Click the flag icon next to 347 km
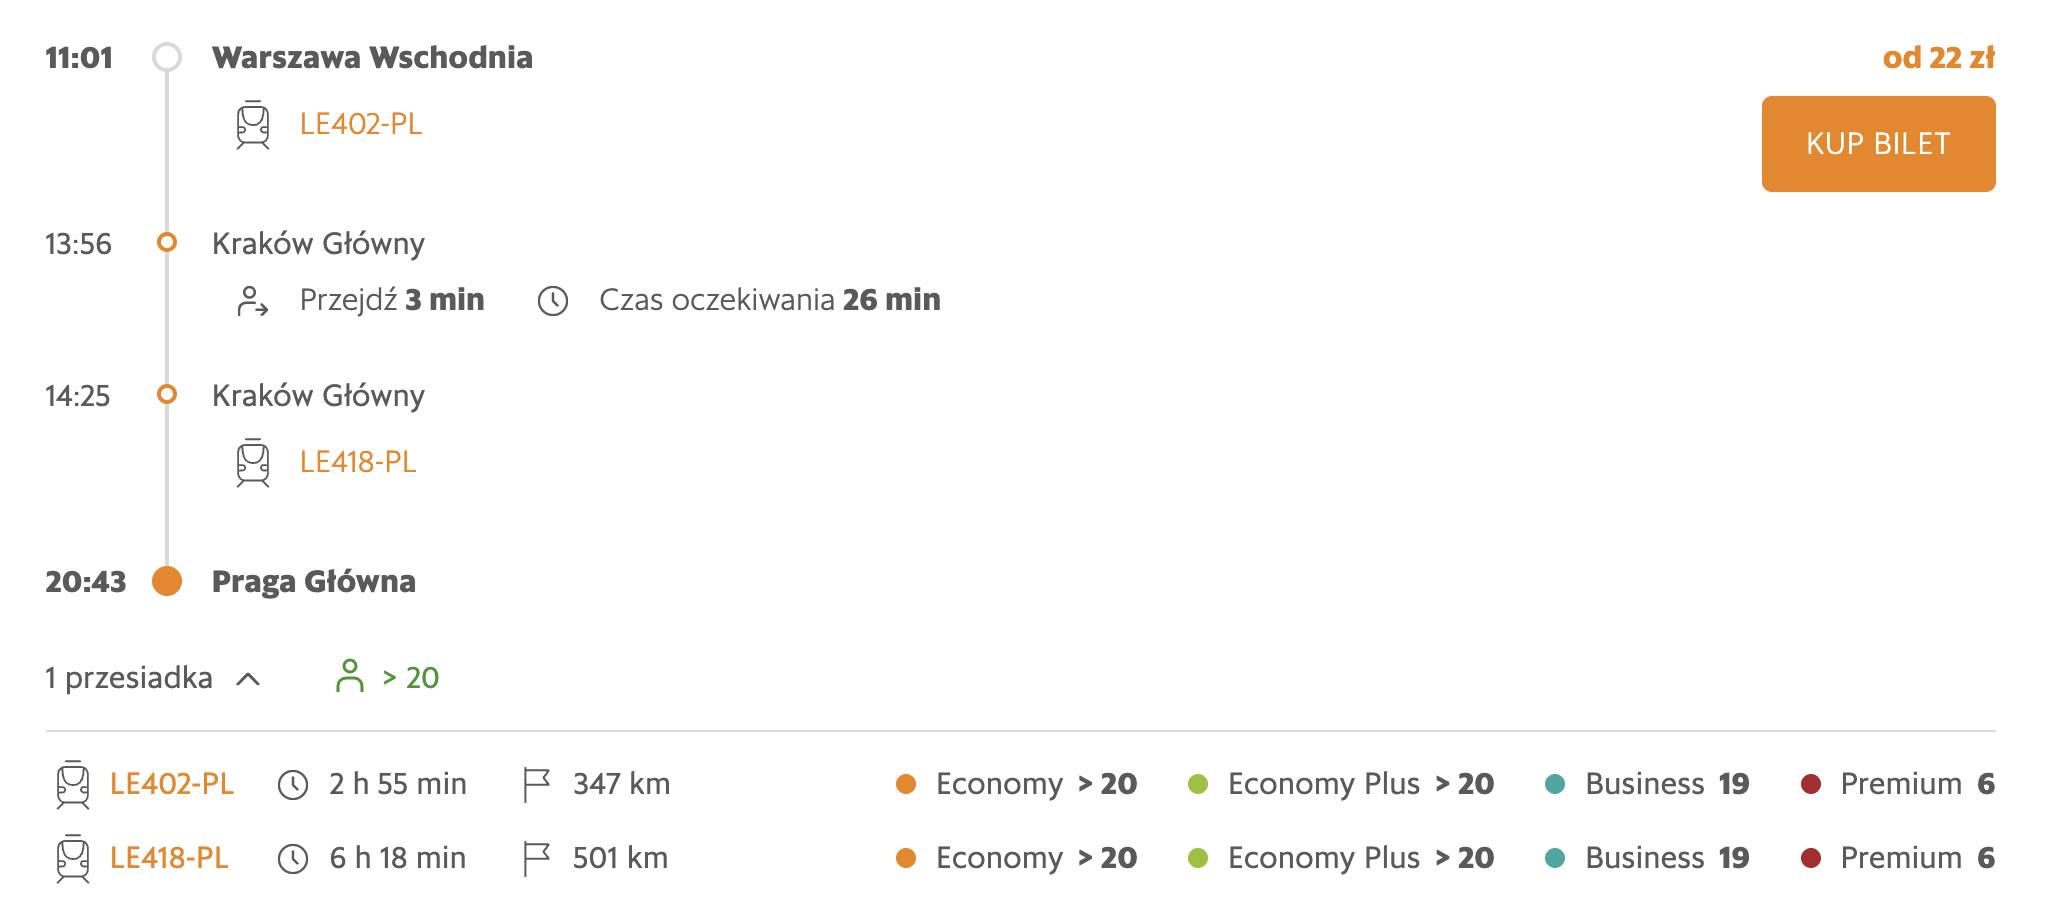Screen dimensions: 2046x922 point(537,785)
